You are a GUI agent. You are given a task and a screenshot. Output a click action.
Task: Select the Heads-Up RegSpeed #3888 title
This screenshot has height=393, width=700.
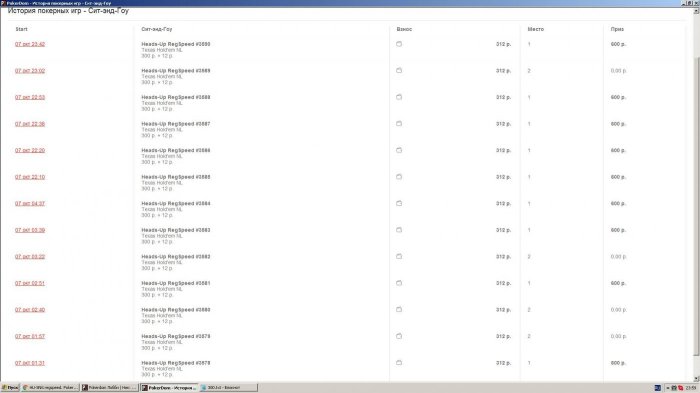[175, 97]
